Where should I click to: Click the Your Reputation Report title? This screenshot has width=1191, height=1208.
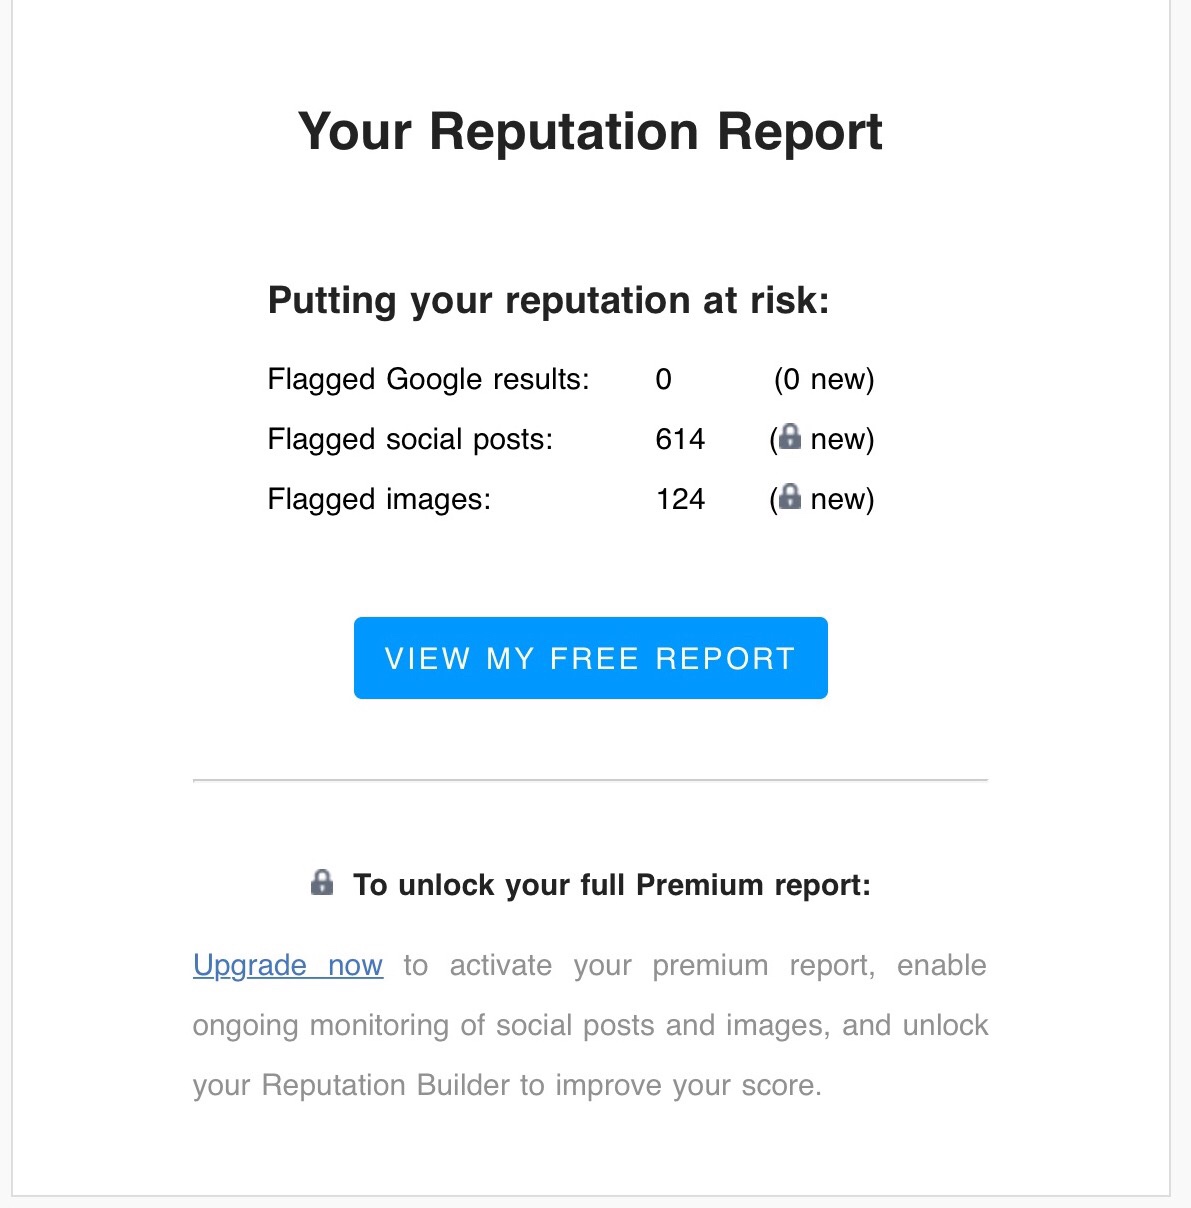590,132
